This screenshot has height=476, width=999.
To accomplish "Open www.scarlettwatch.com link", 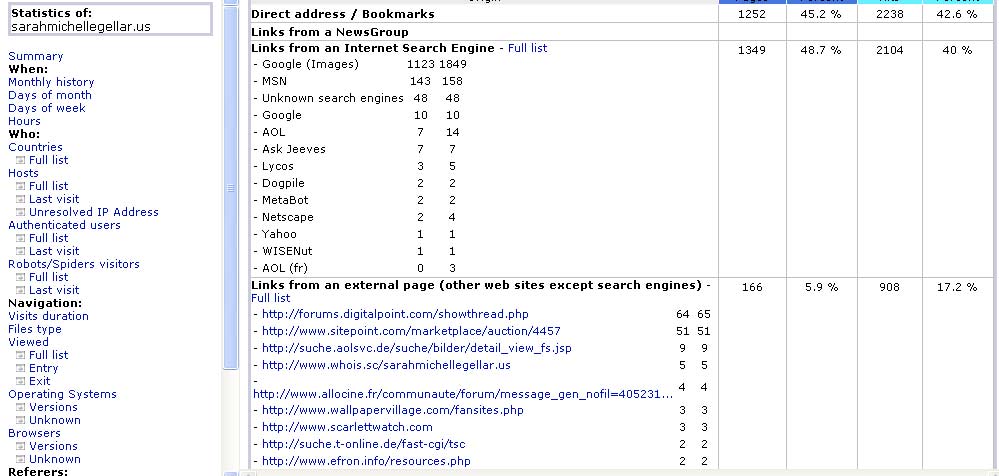I will tap(347, 427).
